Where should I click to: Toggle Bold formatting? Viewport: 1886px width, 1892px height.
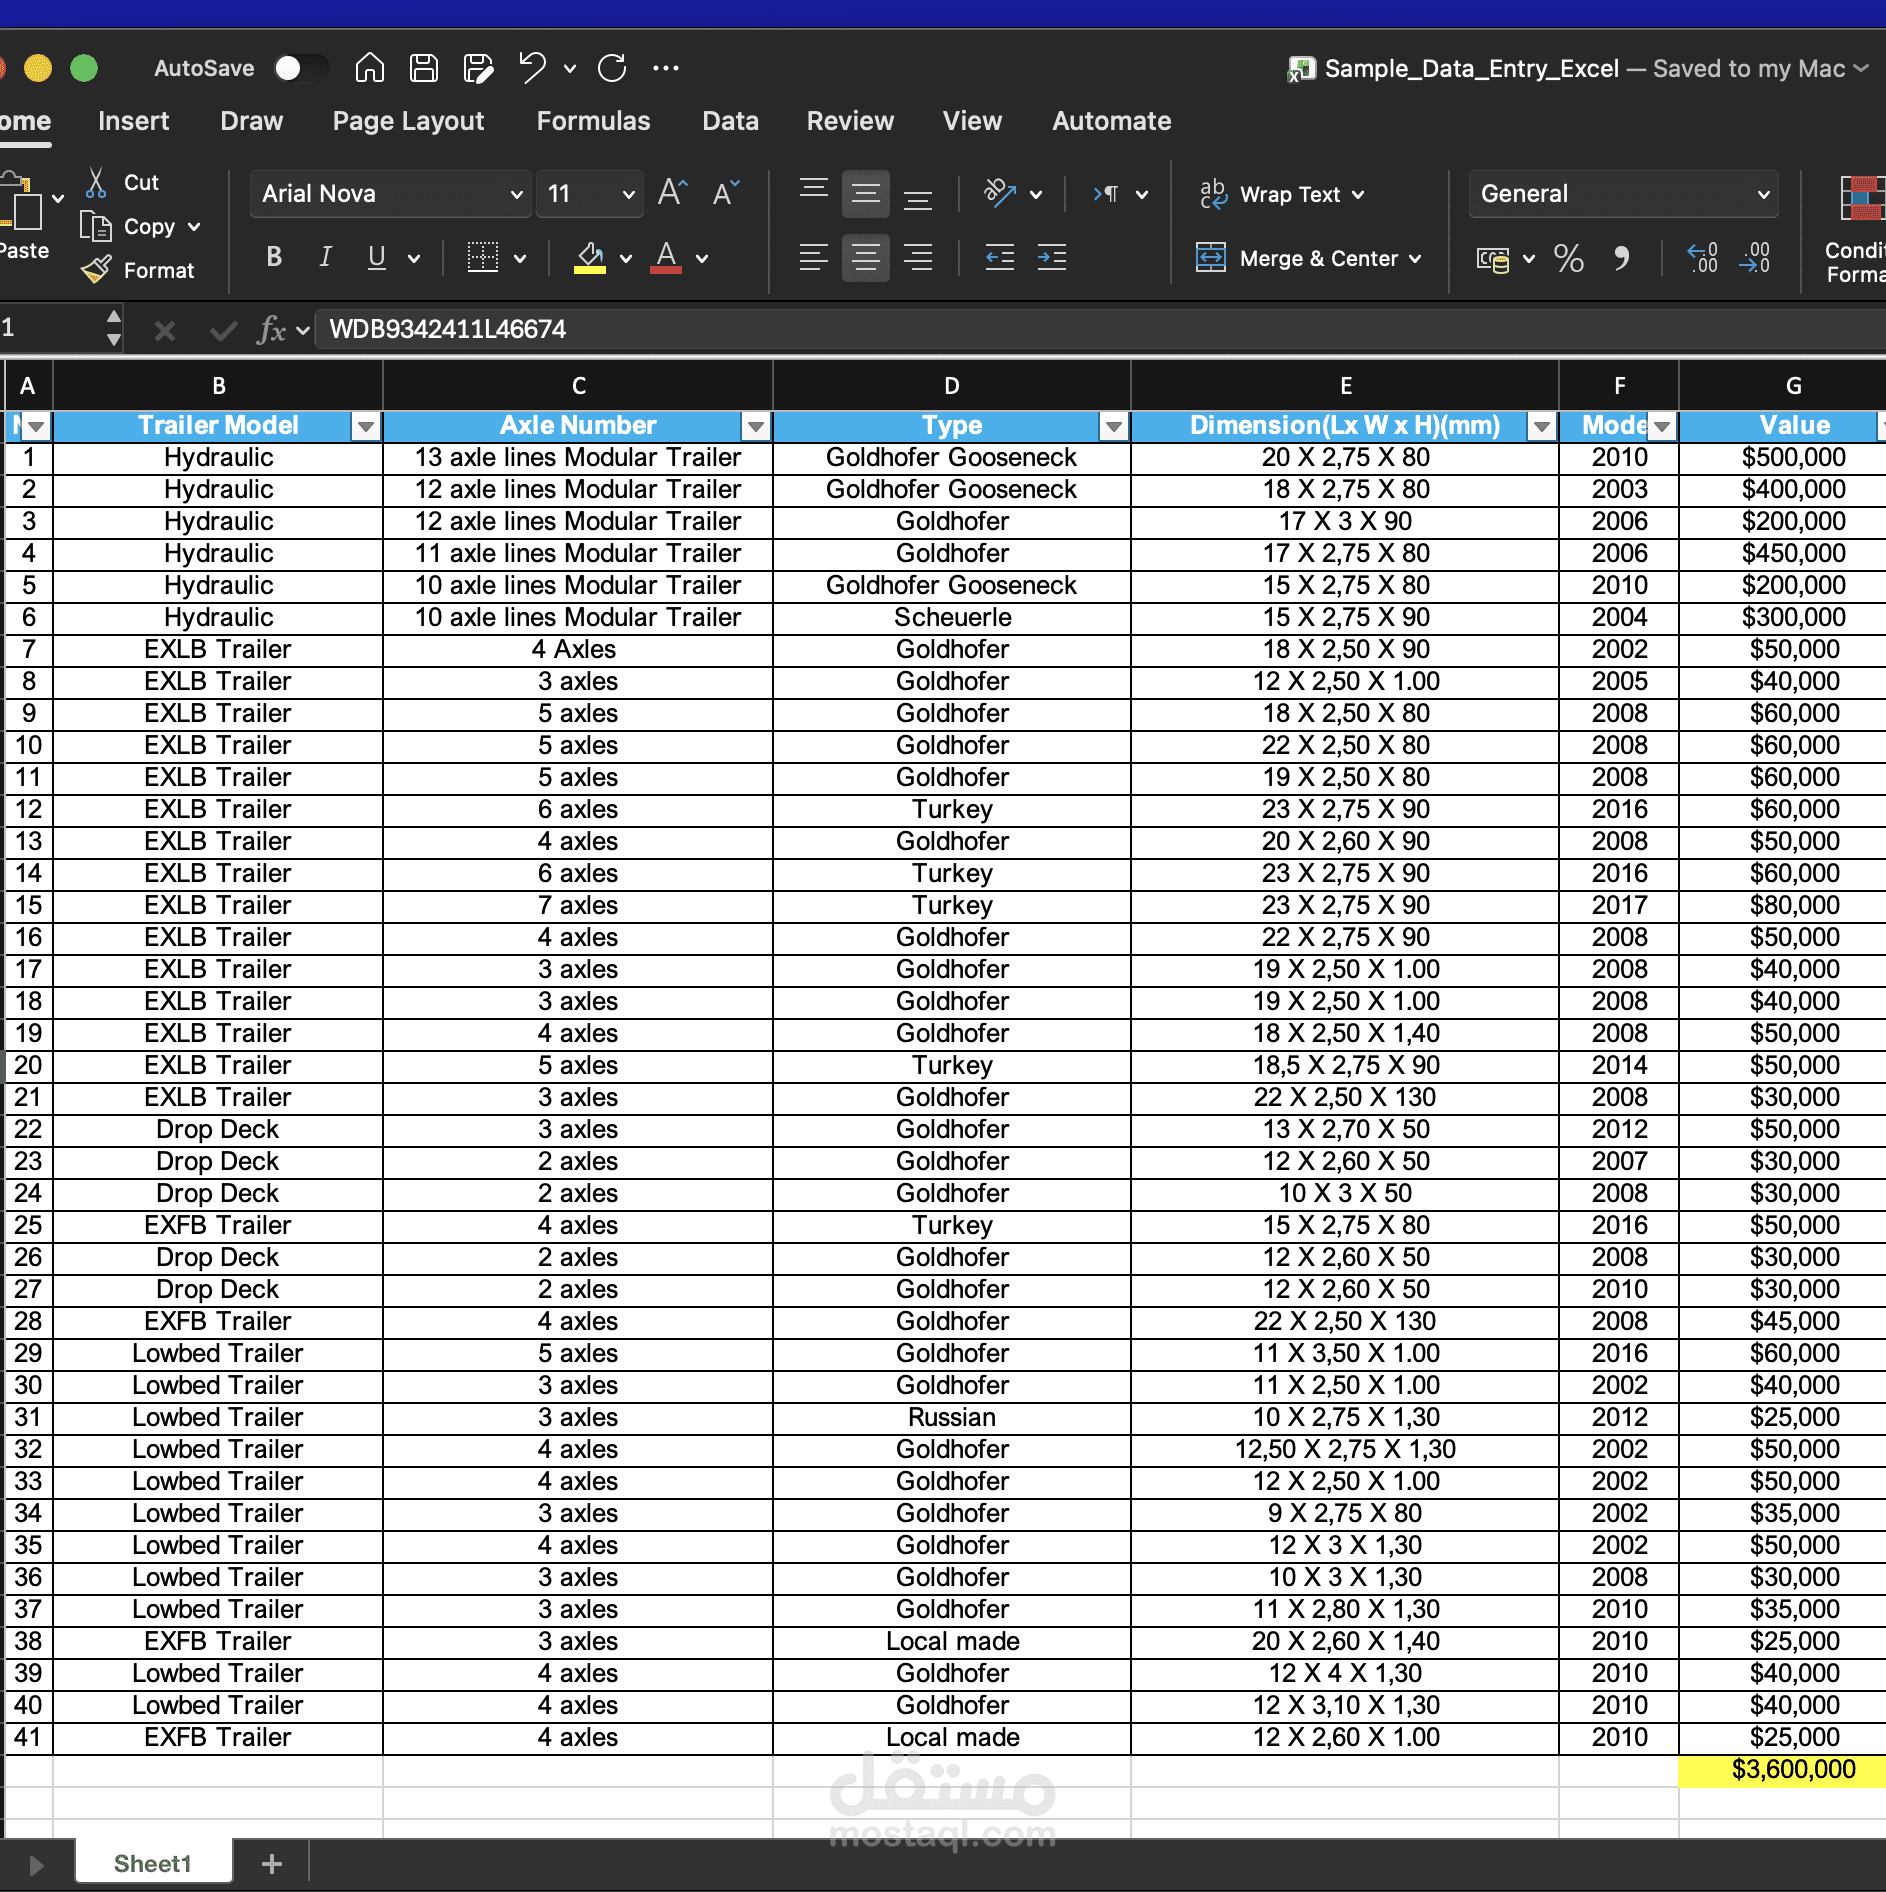[x=274, y=258]
